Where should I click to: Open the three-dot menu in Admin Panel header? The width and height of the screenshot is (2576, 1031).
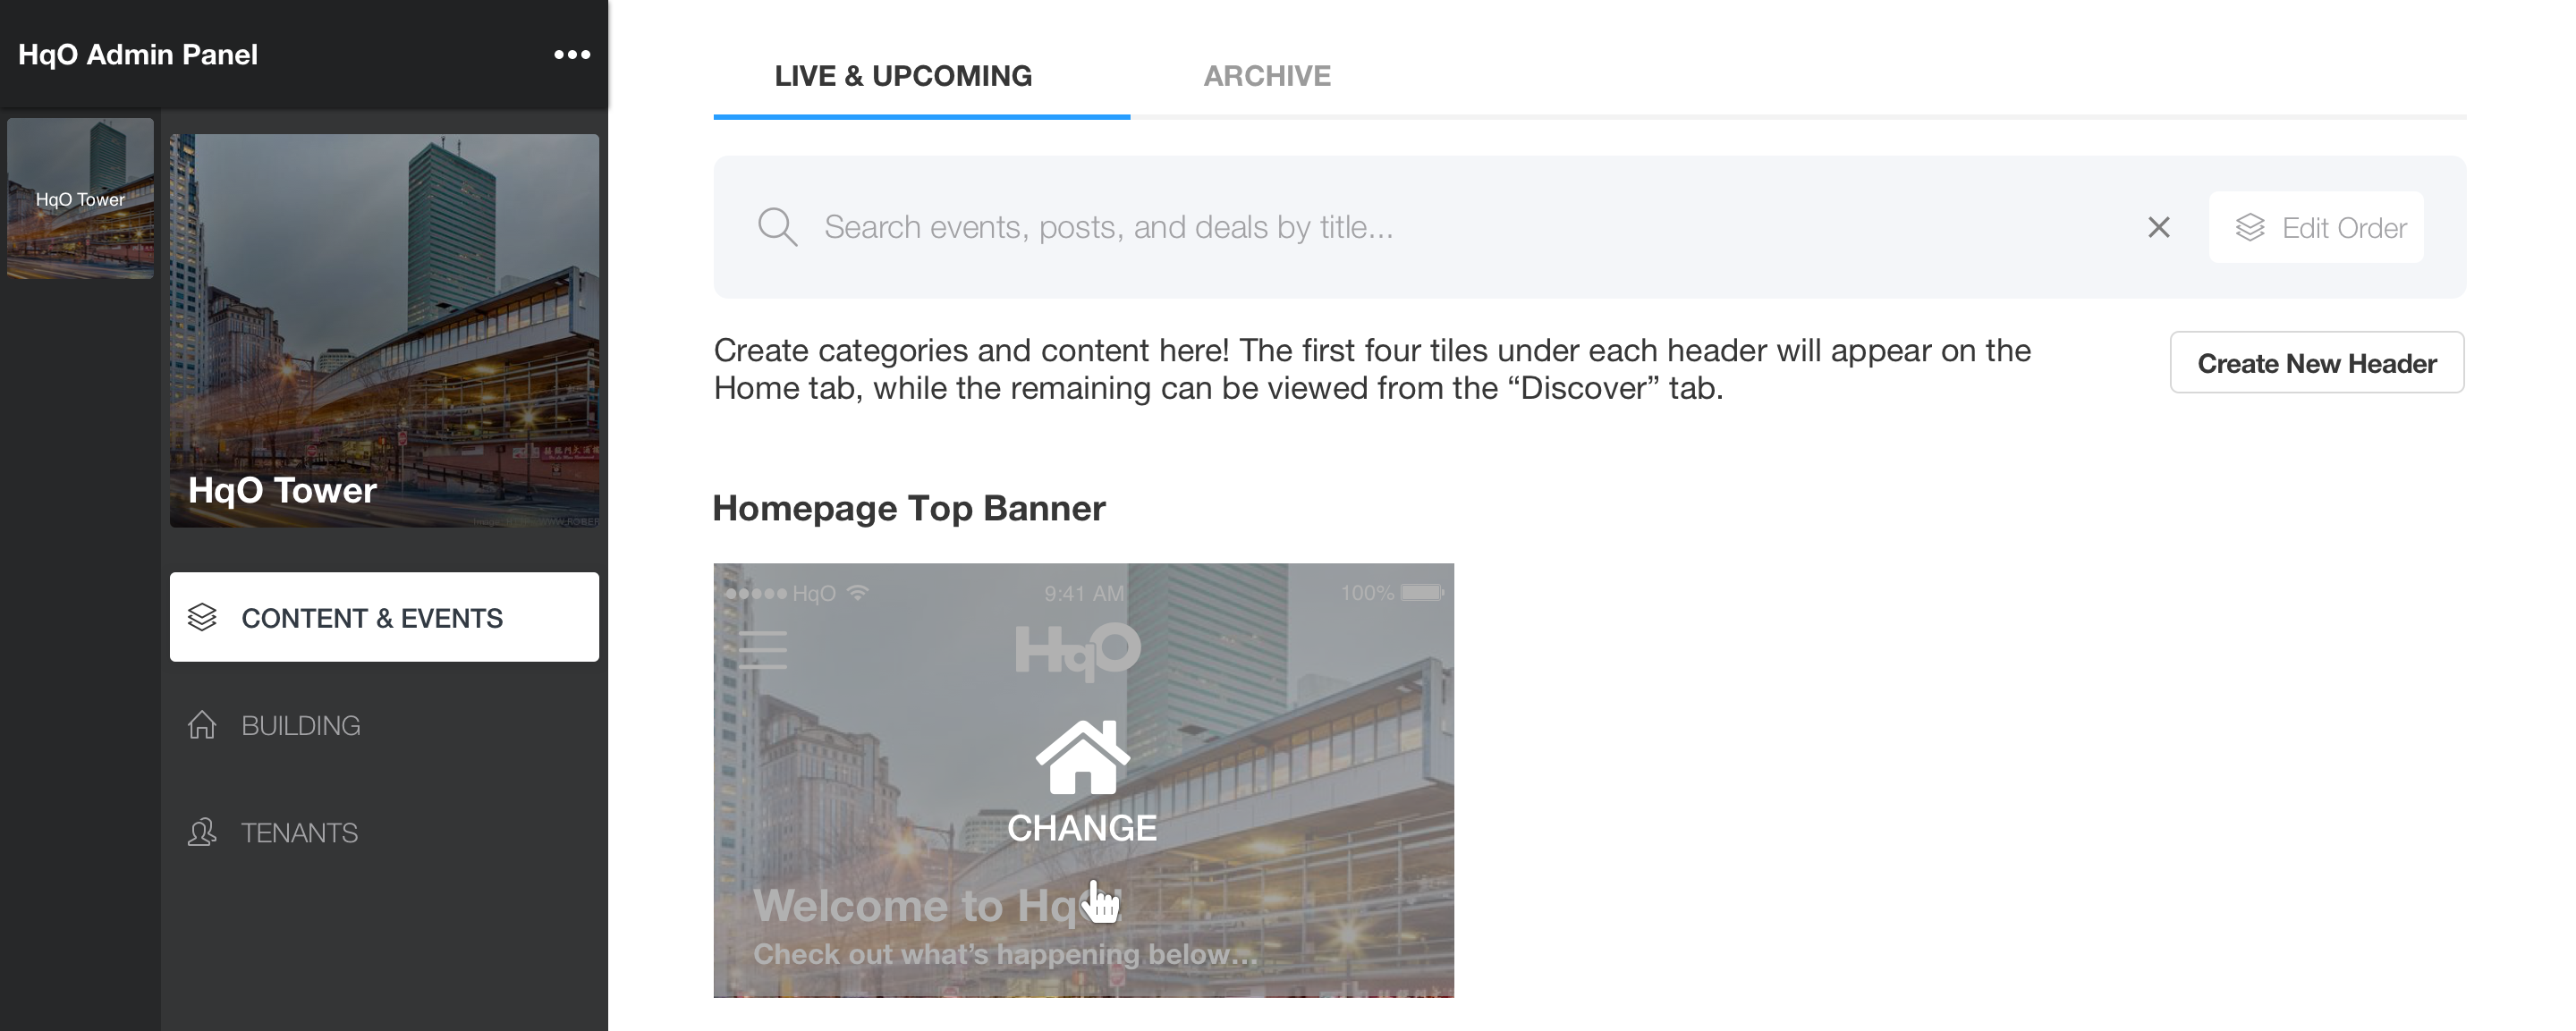(x=572, y=55)
